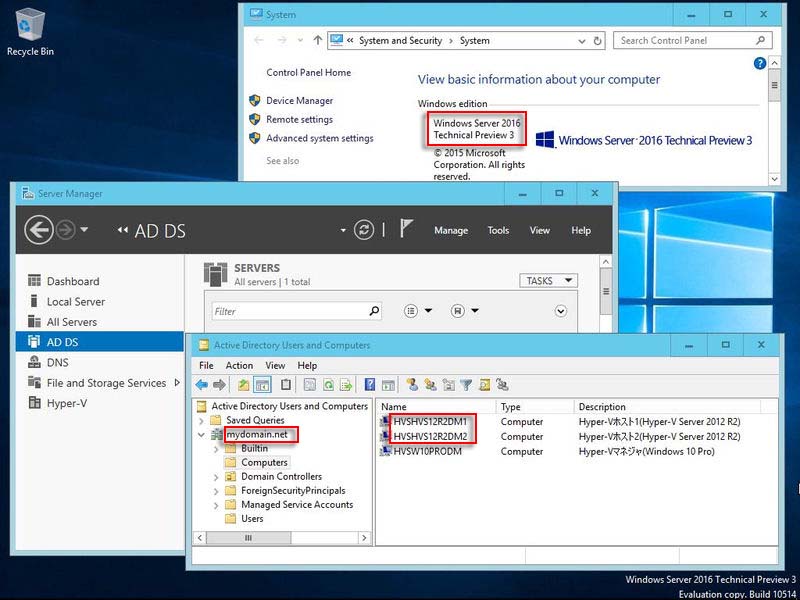Open Action menu in Active Directory window

click(x=239, y=365)
